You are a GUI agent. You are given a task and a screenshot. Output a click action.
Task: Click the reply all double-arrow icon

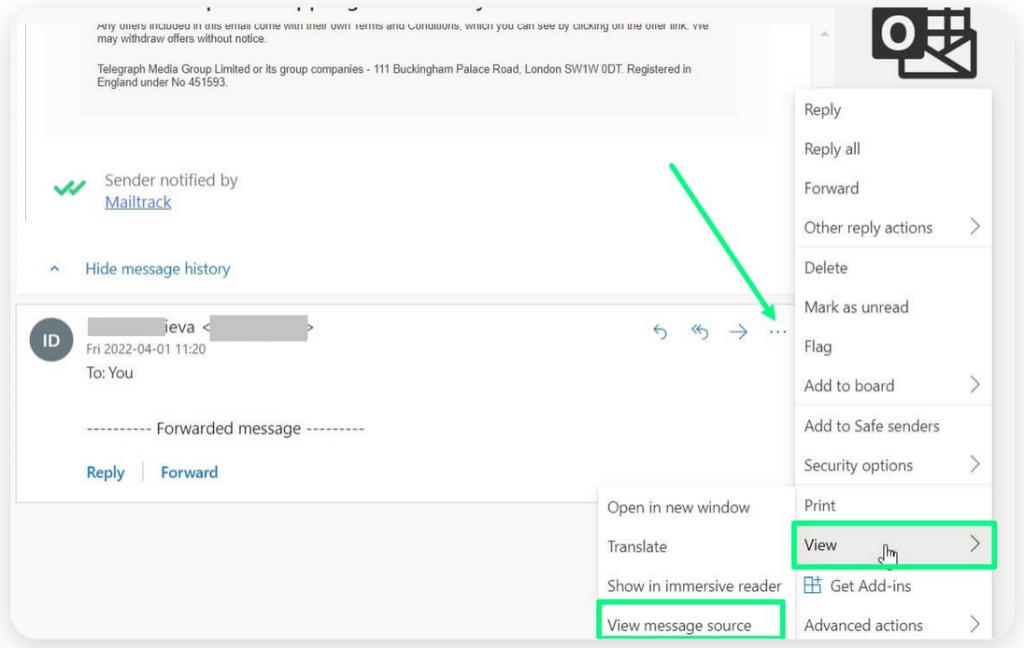point(700,332)
